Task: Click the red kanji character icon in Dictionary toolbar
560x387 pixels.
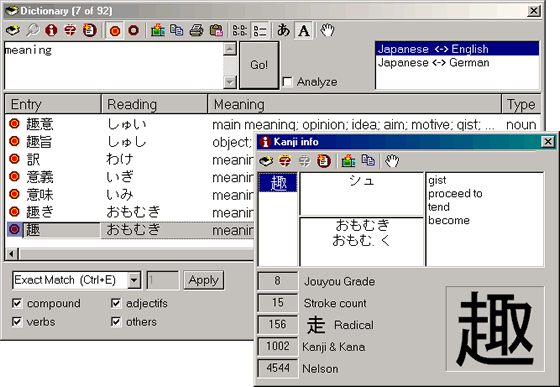Action: point(70,30)
